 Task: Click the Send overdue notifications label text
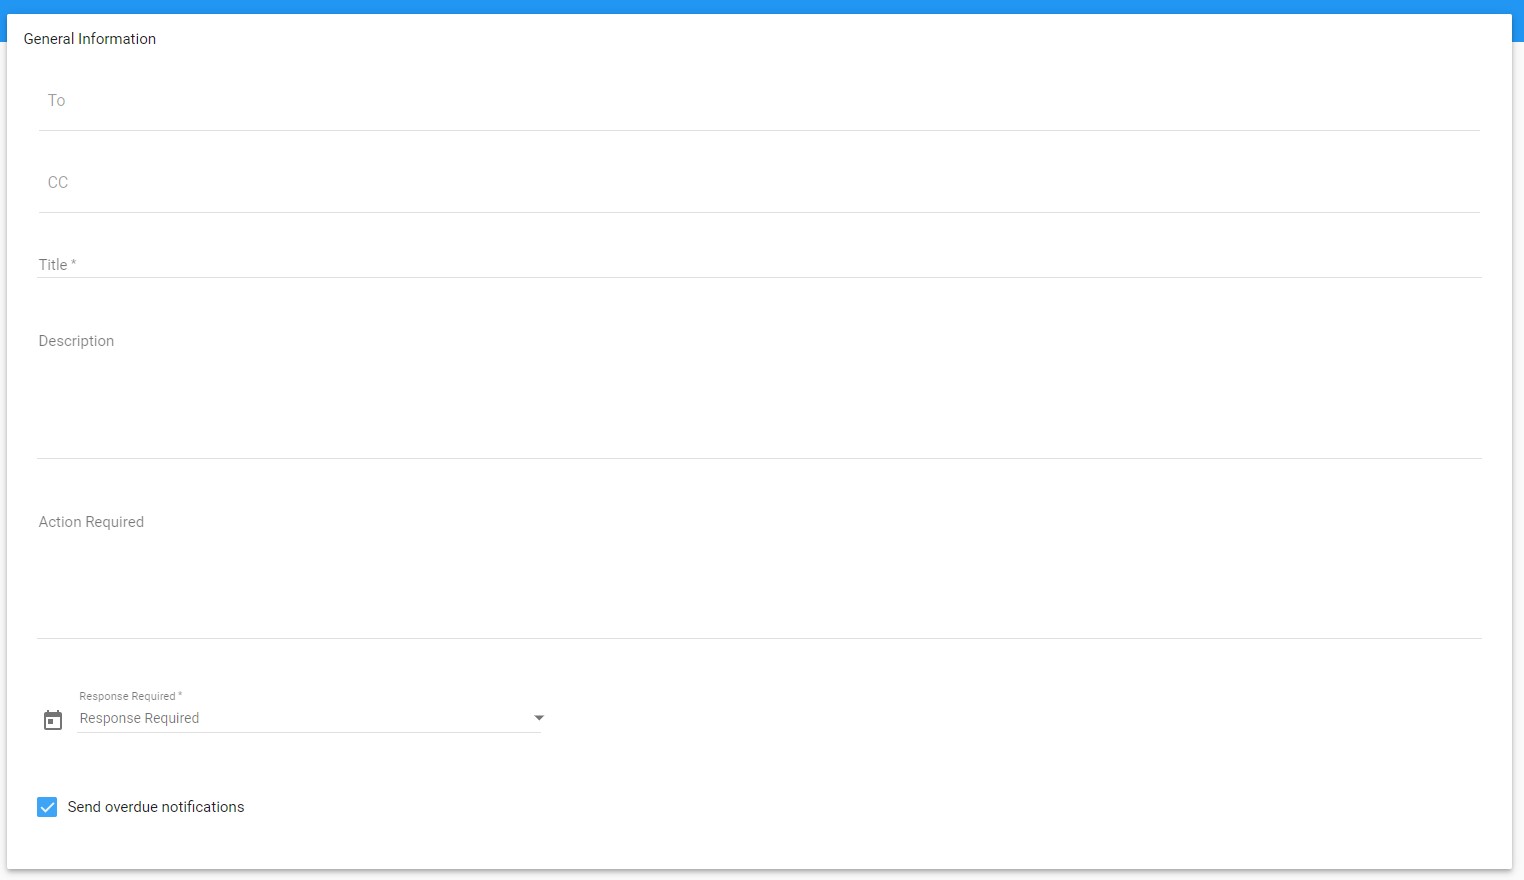pyautogui.click(x=156, y=807)
